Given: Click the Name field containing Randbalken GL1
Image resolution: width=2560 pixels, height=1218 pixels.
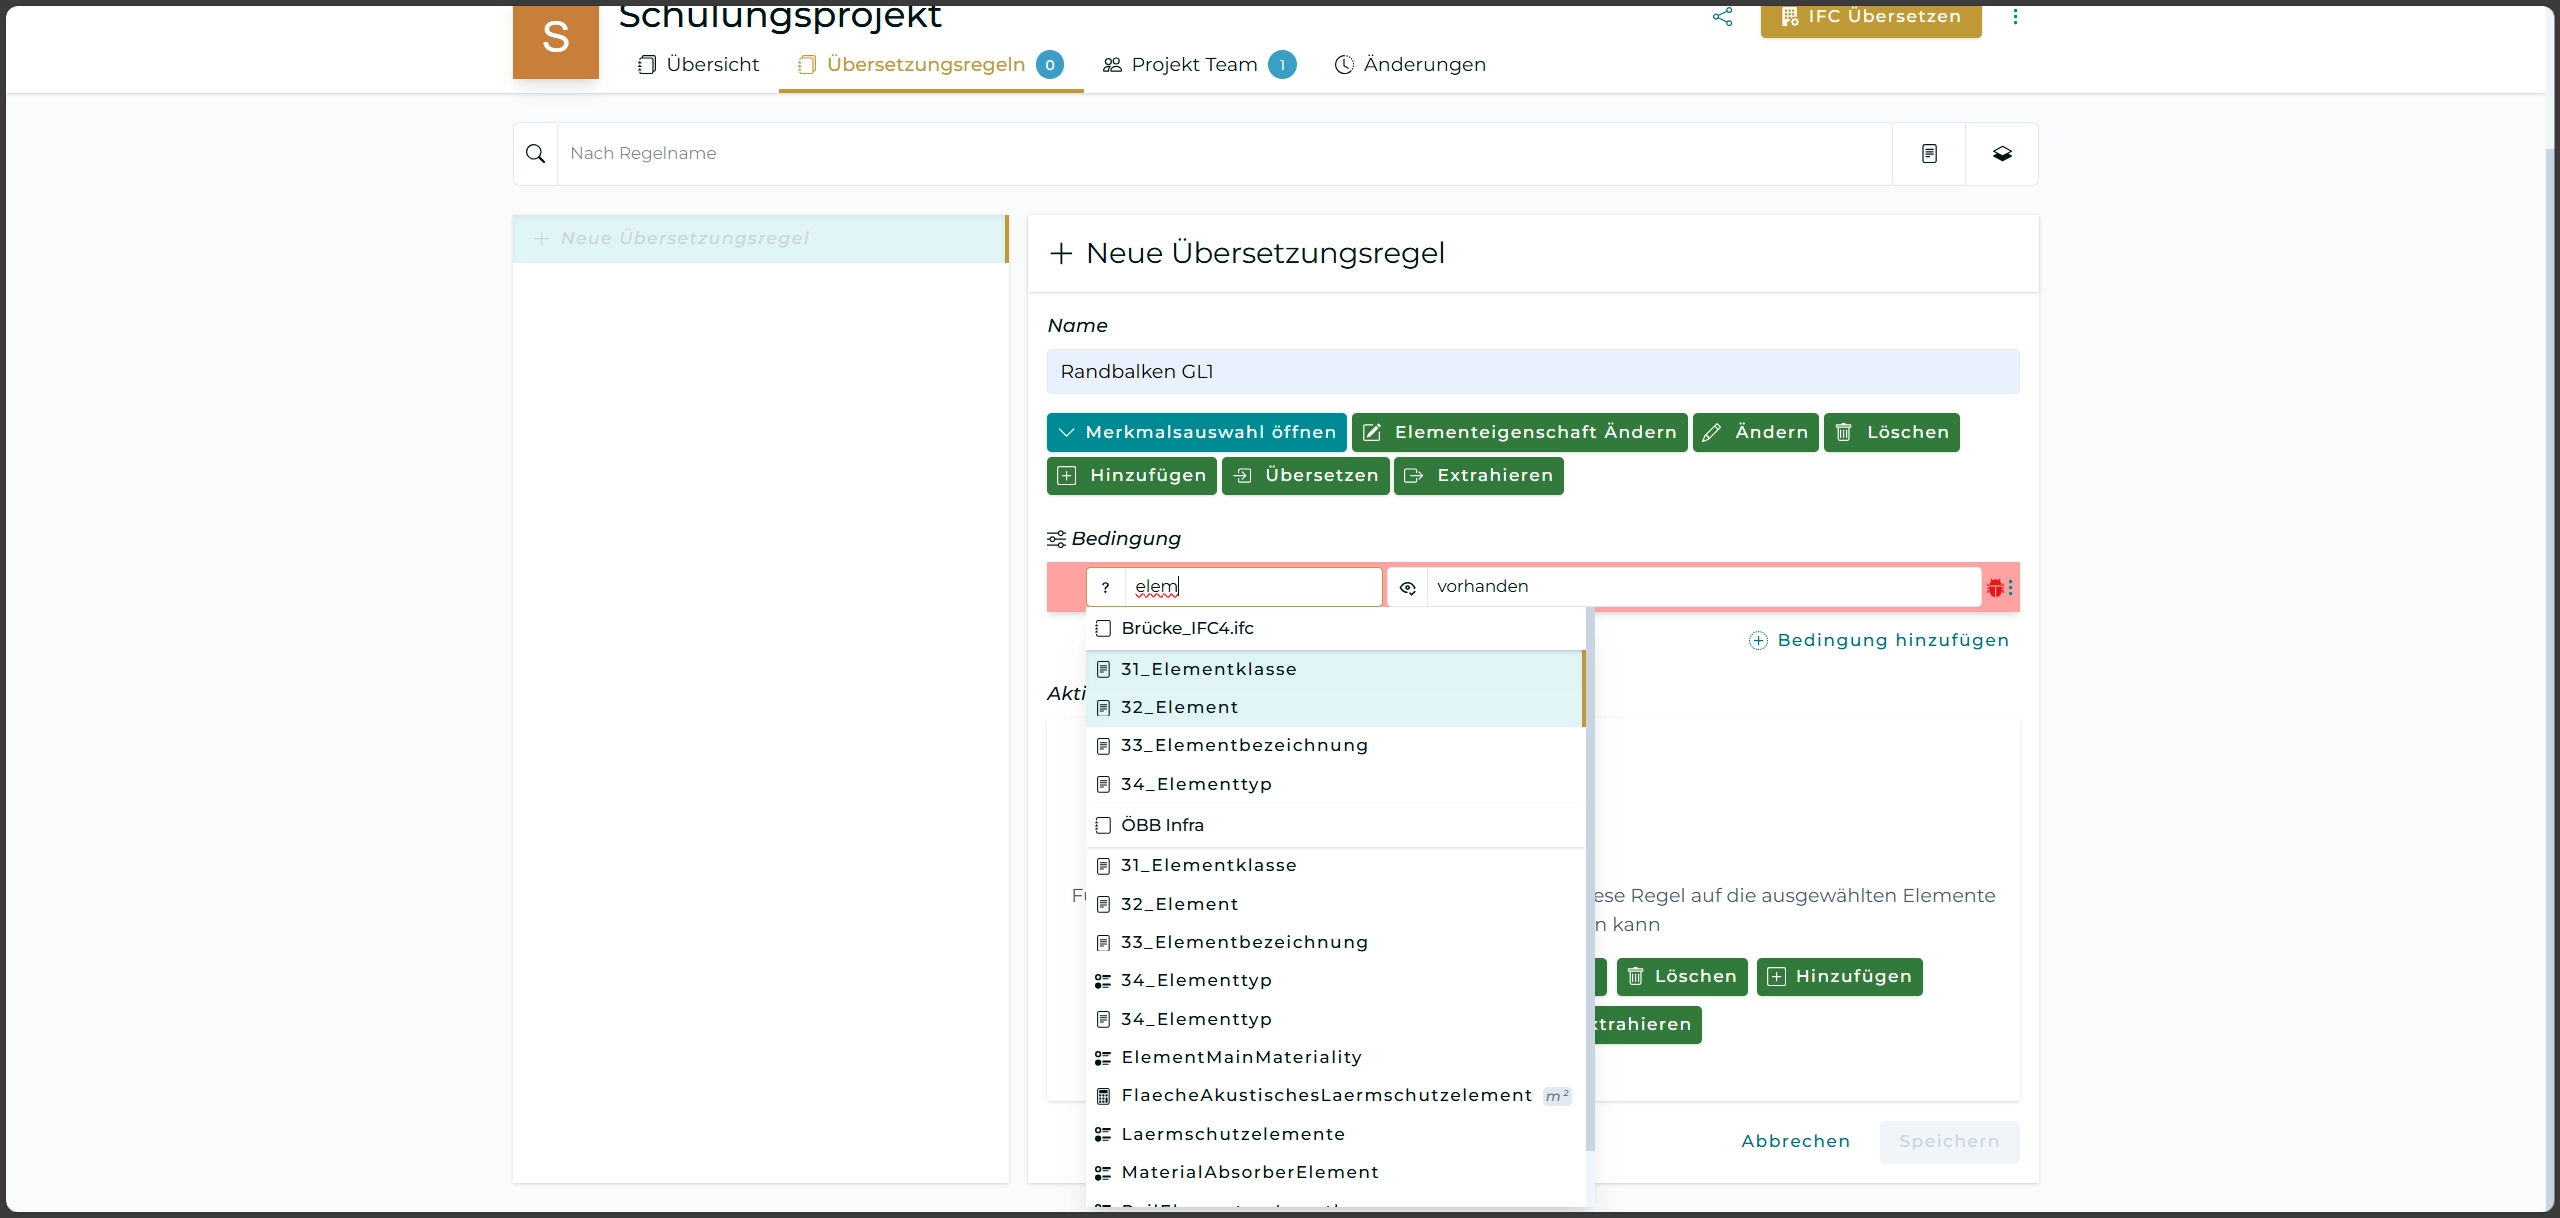Looking at the screenshot, I should [x=1532, y=372].
